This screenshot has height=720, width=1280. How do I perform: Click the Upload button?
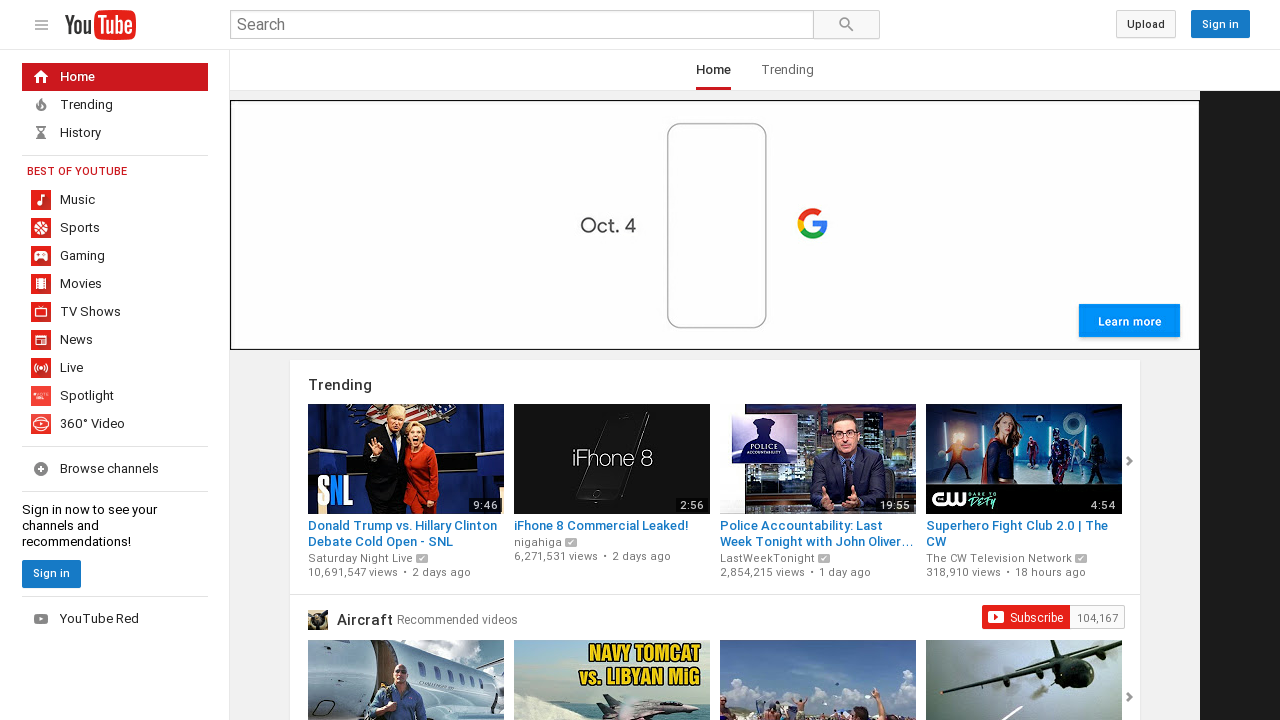1145,24
